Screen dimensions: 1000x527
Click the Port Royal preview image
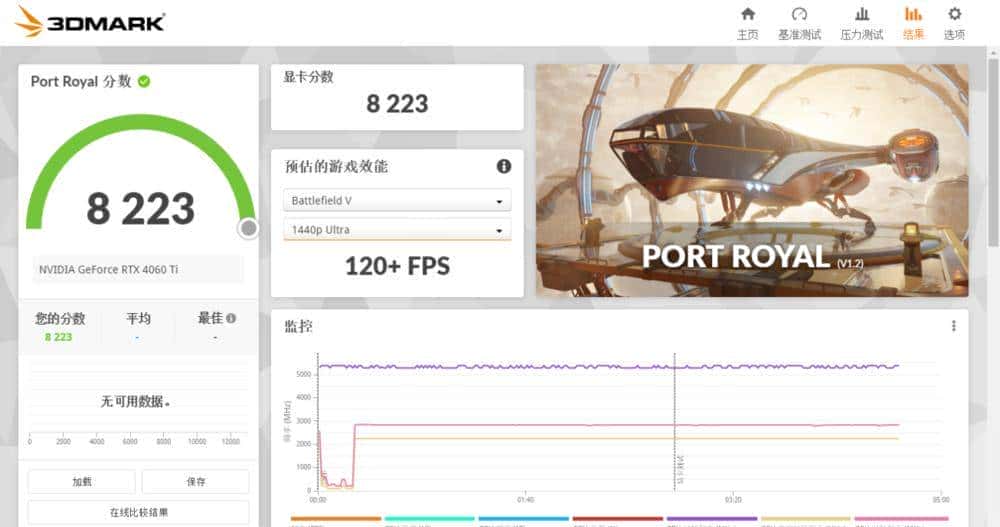pos(752,181)
